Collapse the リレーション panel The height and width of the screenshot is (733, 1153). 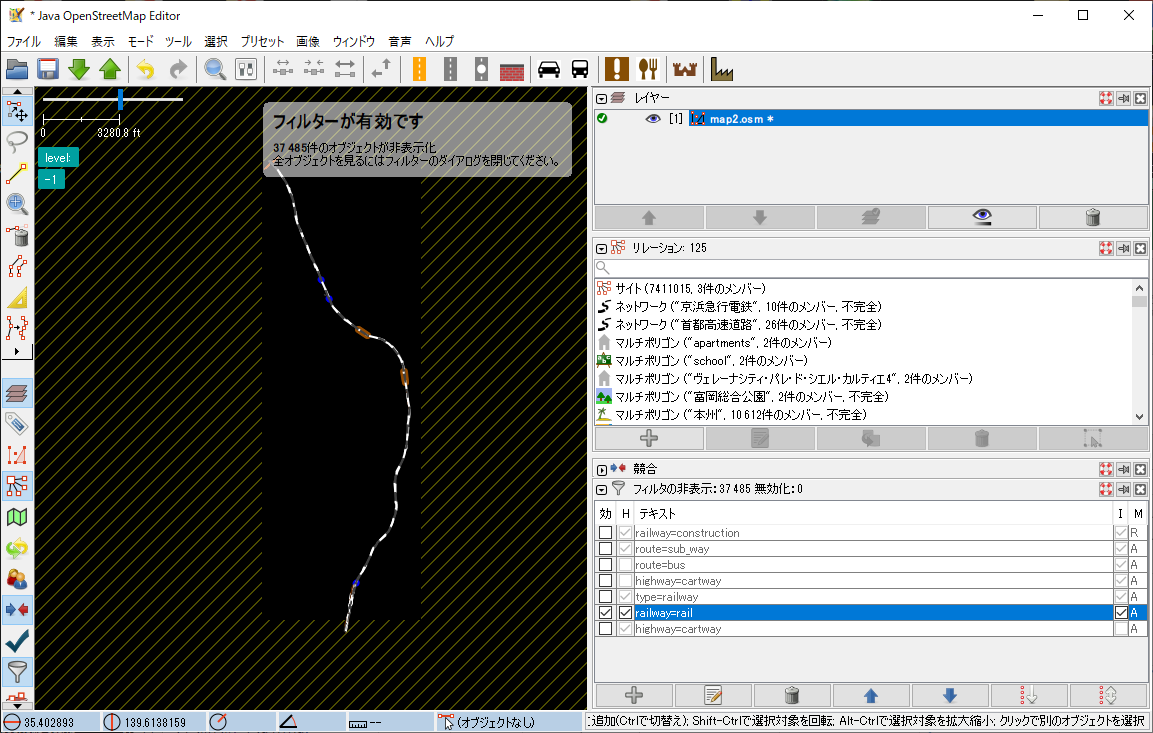[x=602, y=248]
